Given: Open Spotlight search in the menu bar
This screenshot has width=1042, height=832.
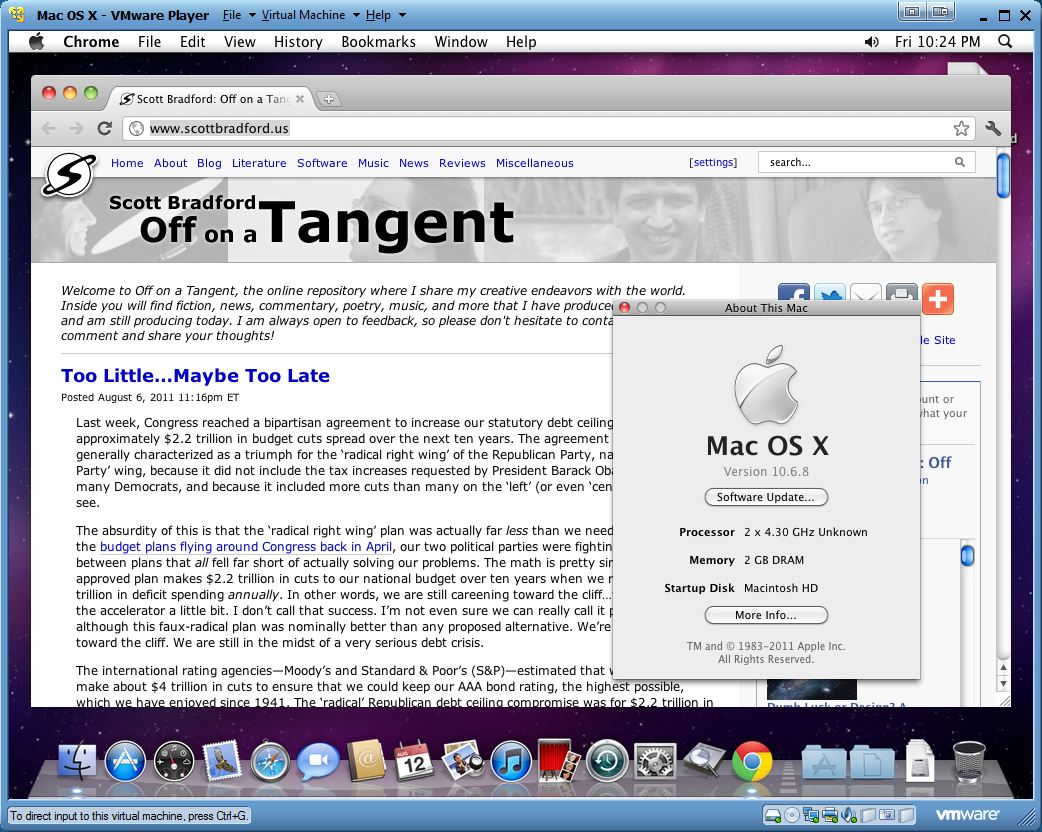Looking at the screenshot, I should (1004, 42).
